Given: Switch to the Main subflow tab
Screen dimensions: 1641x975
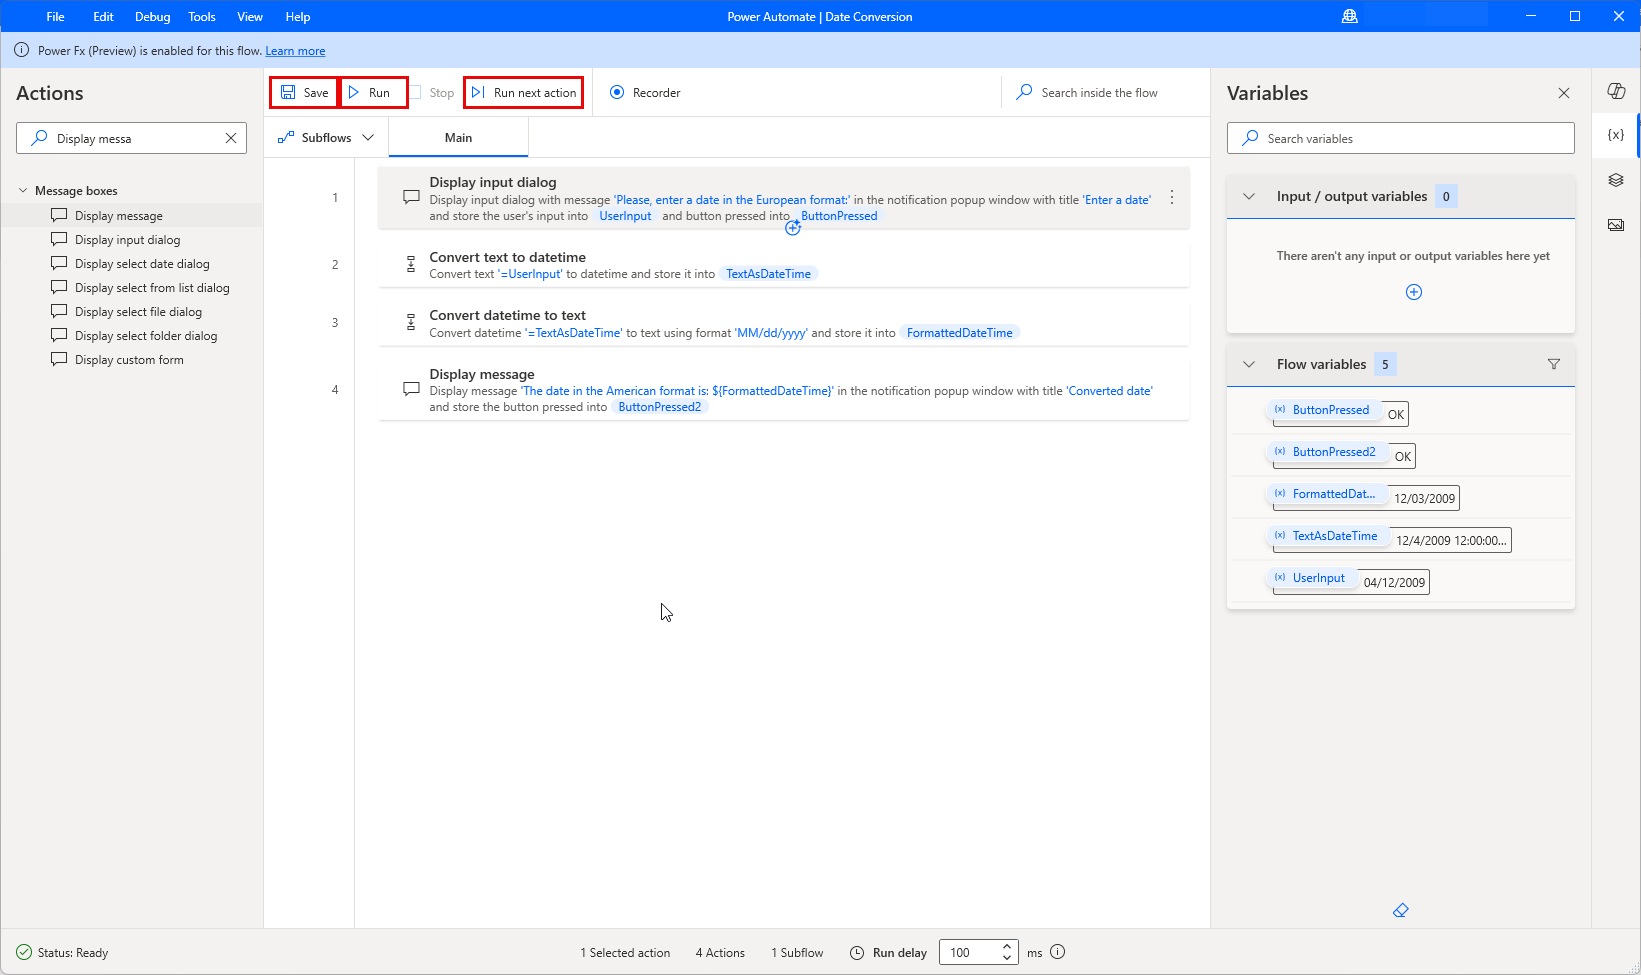Looking at the screenshot, I should click(x=458, y=138).
